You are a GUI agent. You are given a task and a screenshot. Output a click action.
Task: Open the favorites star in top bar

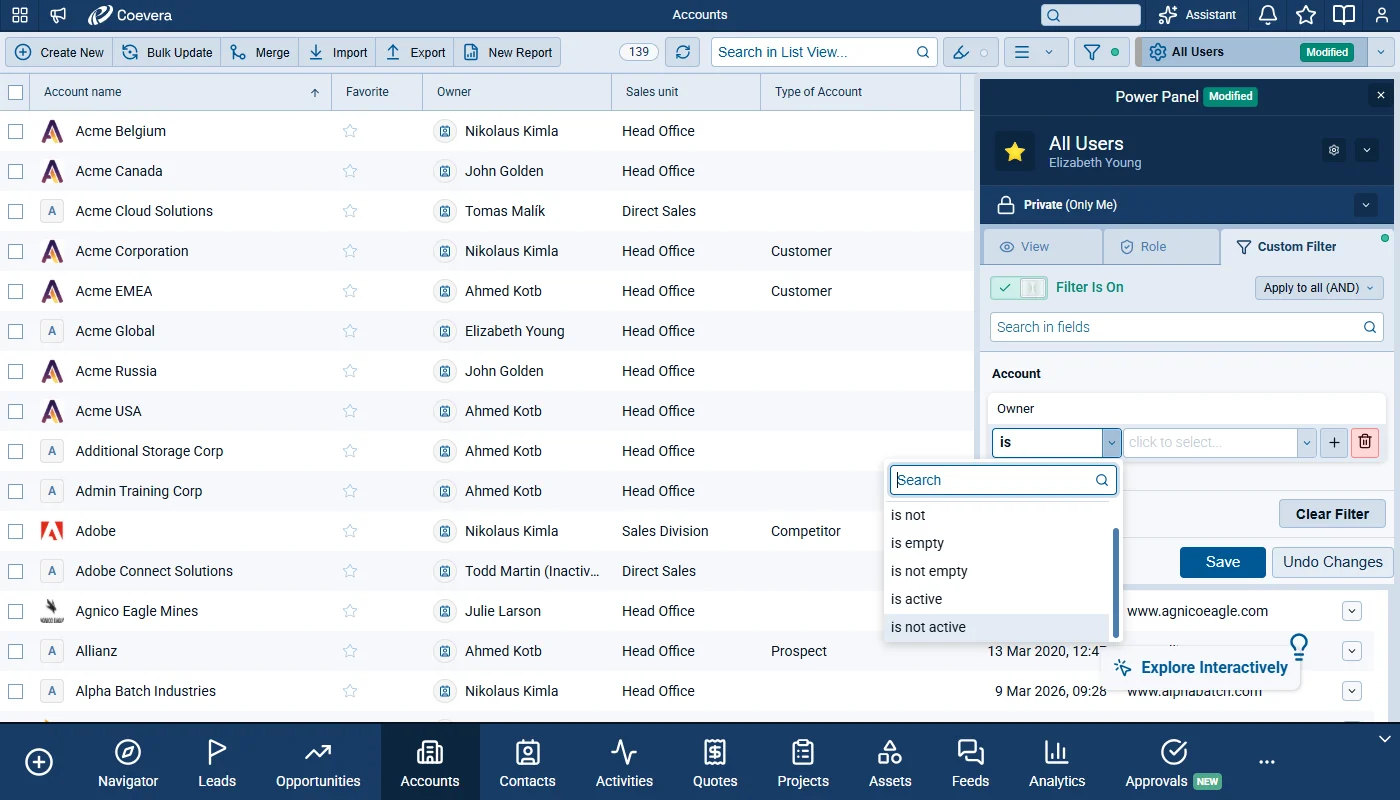[x=1306, y=15]
